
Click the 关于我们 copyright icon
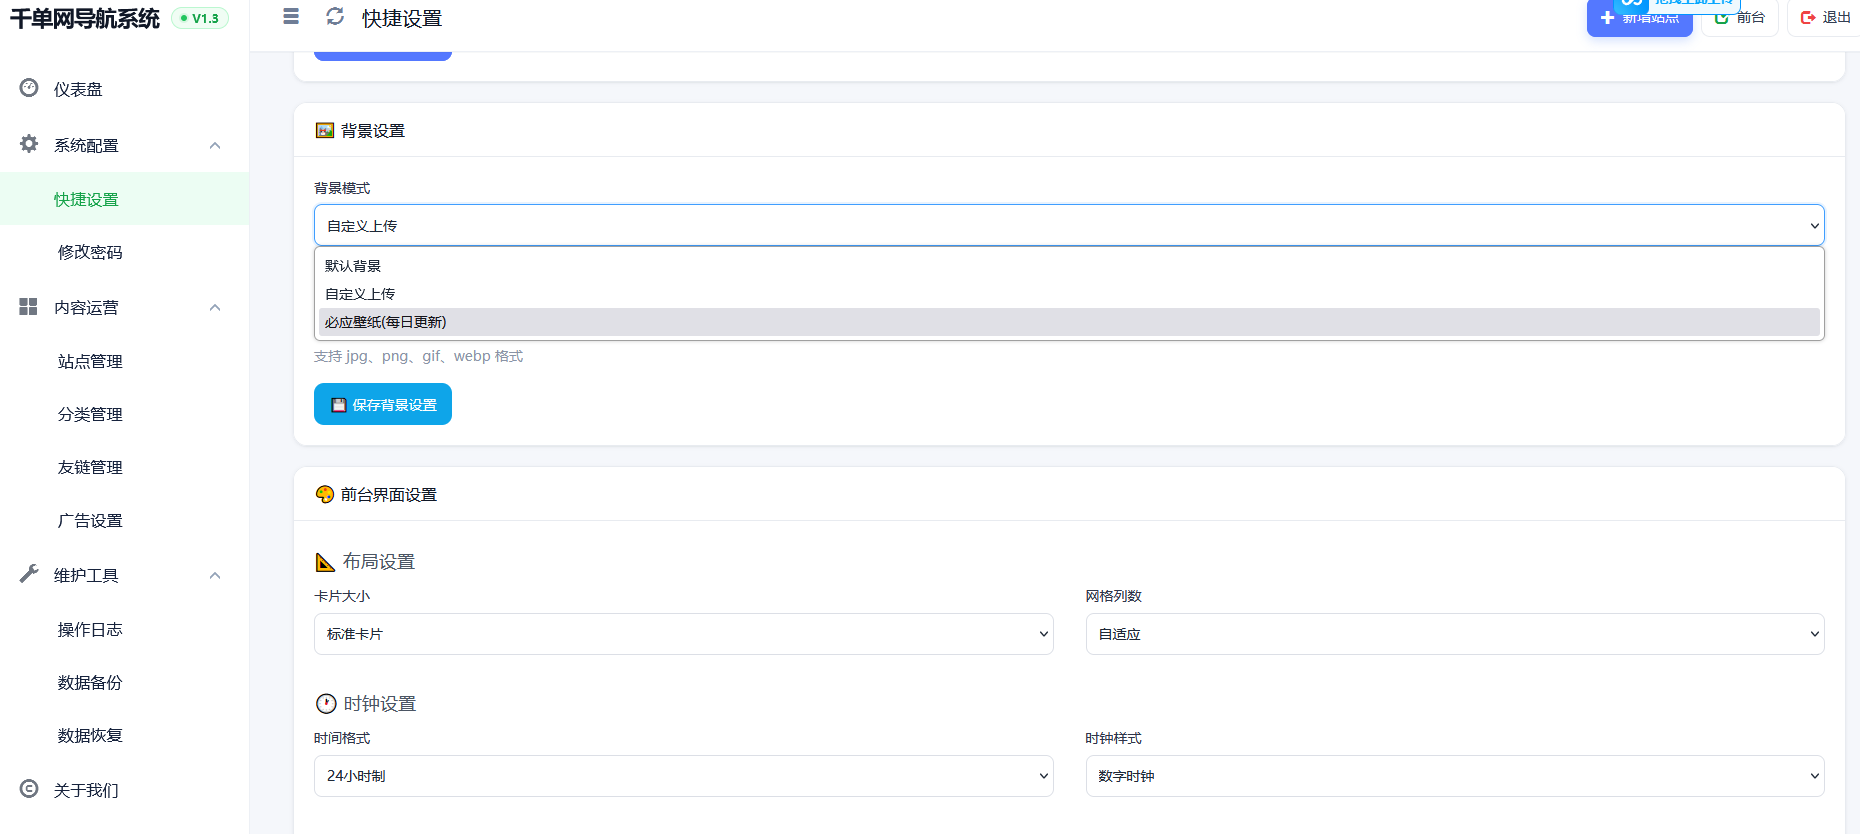tap(29, 789)
